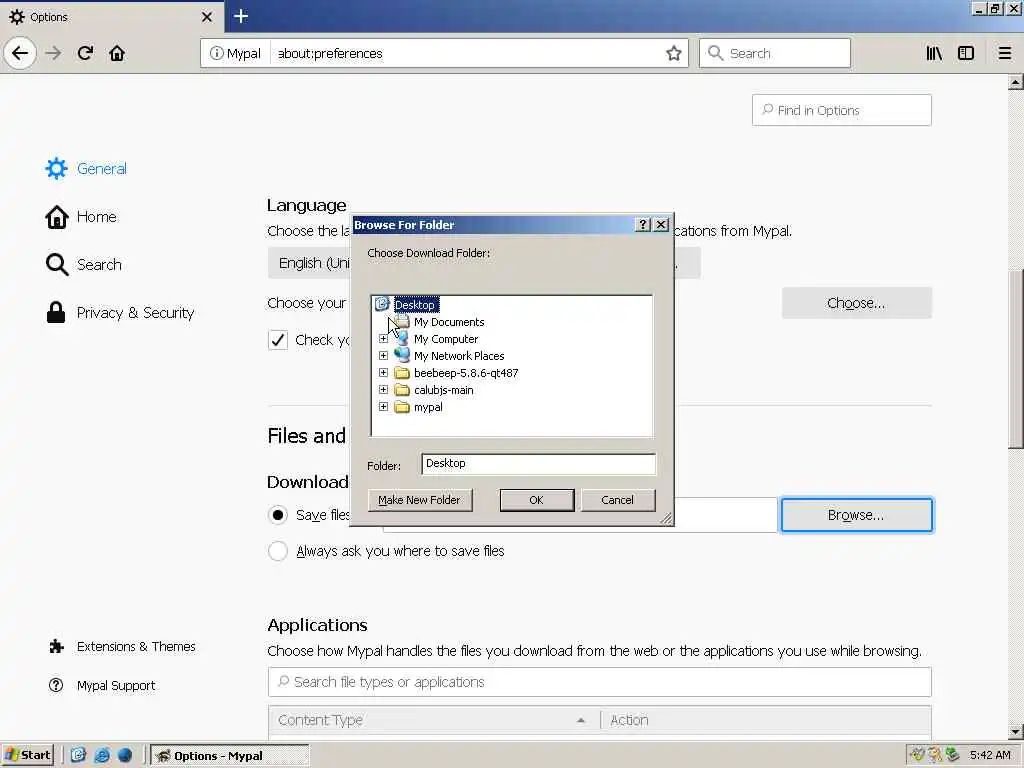Viewport: 1024px width, 768px height.
Task: Click the Options - Mypal taskbar button
Action: point(230,755)
